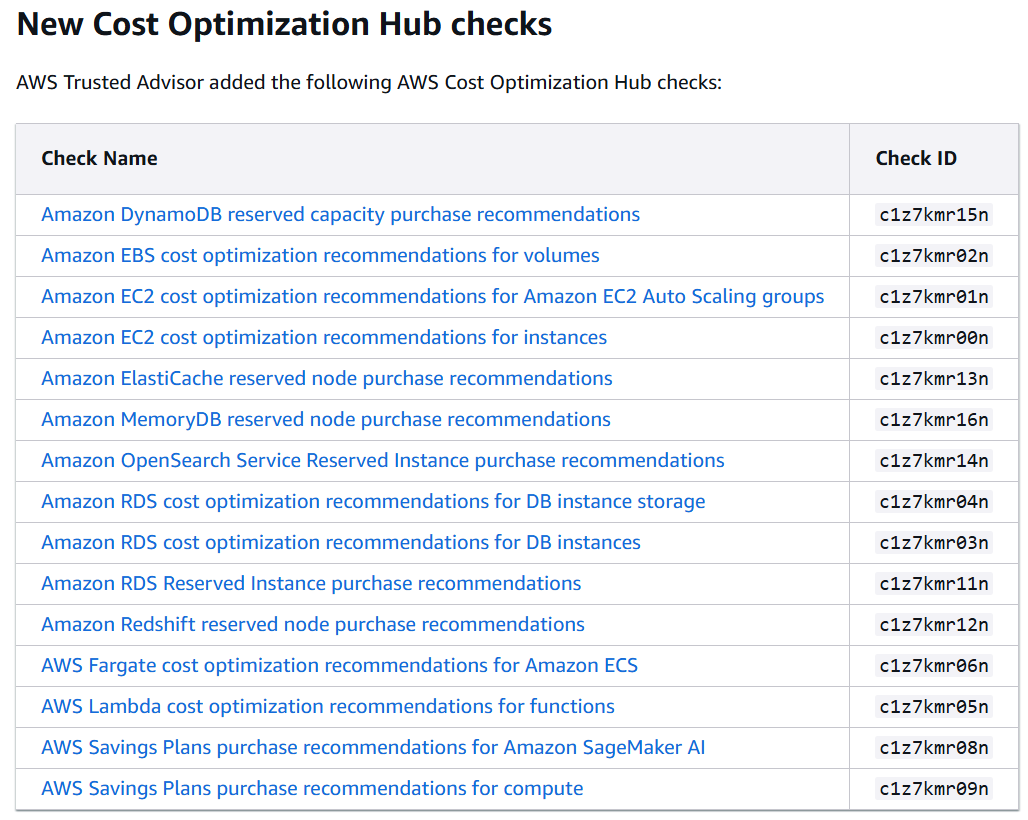Select check ID c1z7kmr16n
The width and height of the screenshot is (1028, 820).
tap(934, 420)
